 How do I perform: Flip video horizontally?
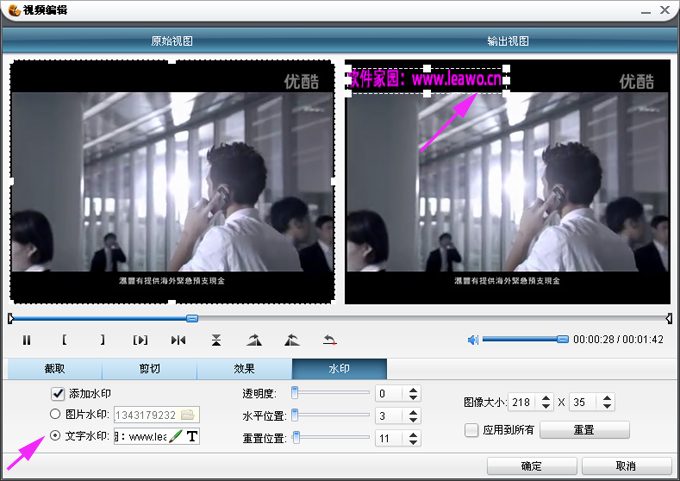pyautogui.click(x=178, y=340)
